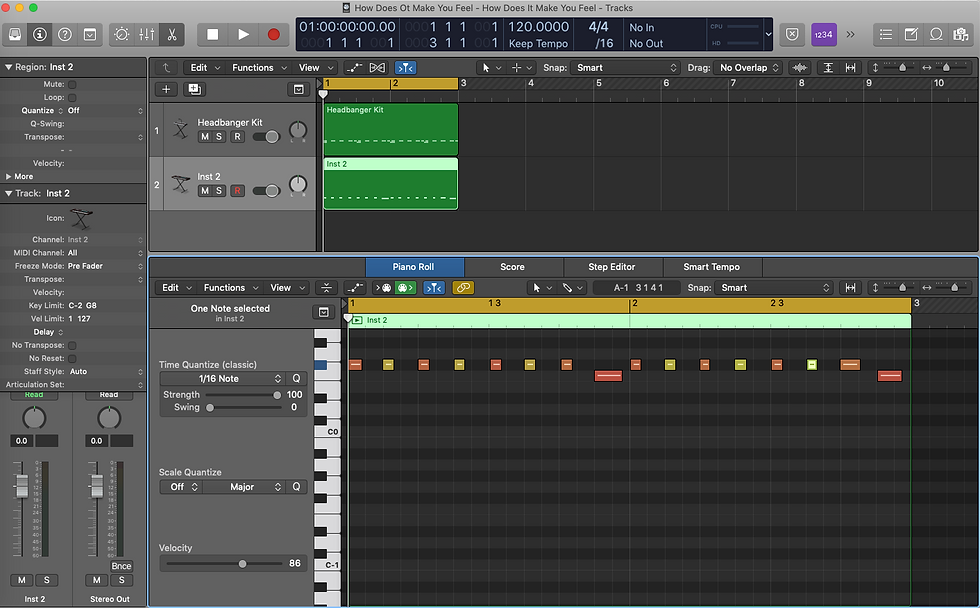
Task: Toggle Catch Playhead in Tracks area
Action: point(406,67)
